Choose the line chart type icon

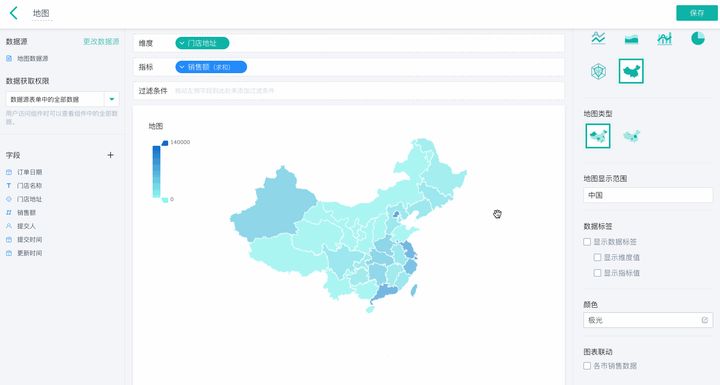coord(598,38)
